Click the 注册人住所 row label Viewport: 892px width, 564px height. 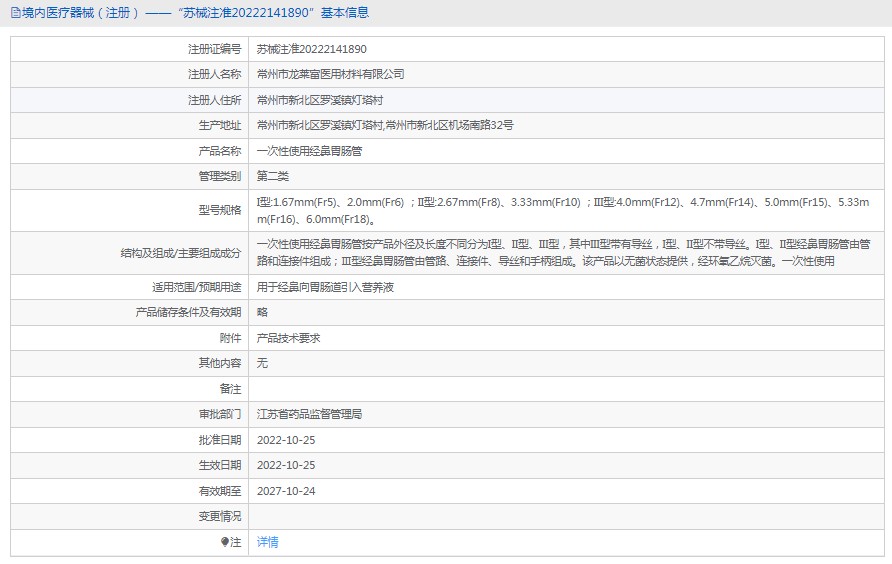coord(214,100)
